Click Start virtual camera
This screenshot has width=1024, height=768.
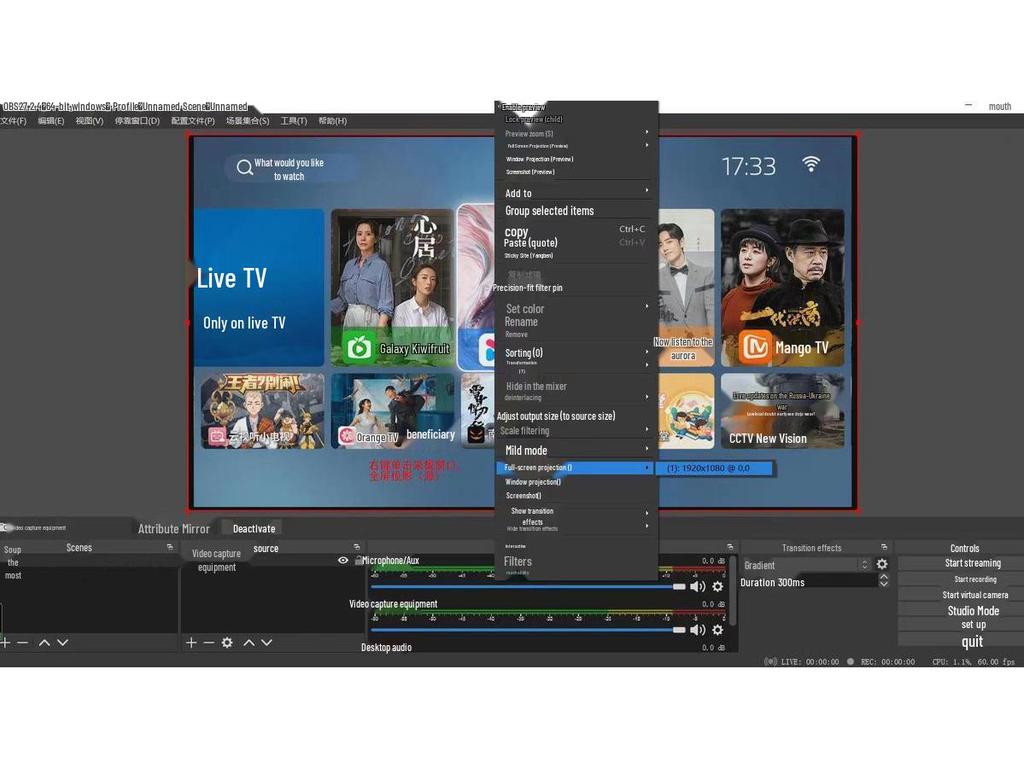point(975,595)
